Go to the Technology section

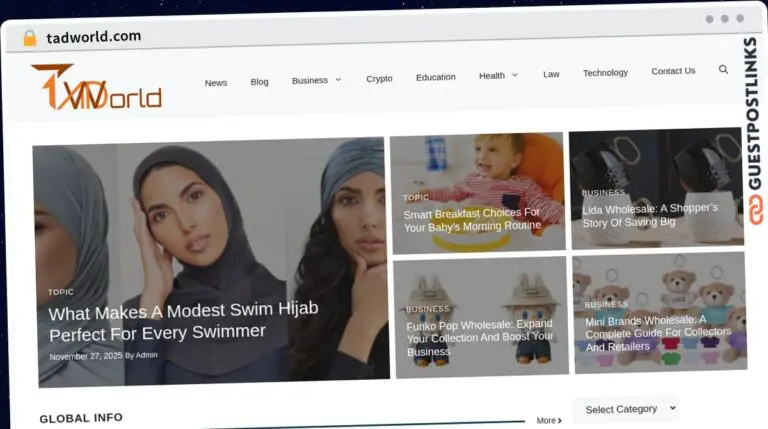coord(605,72)
